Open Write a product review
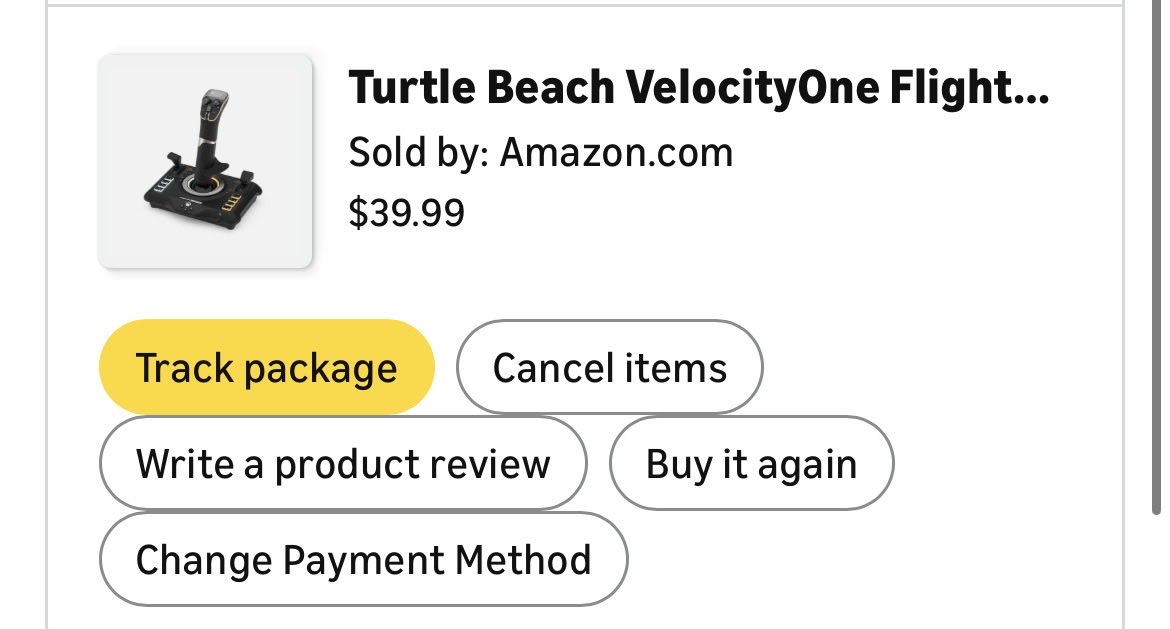 [343, 463]
